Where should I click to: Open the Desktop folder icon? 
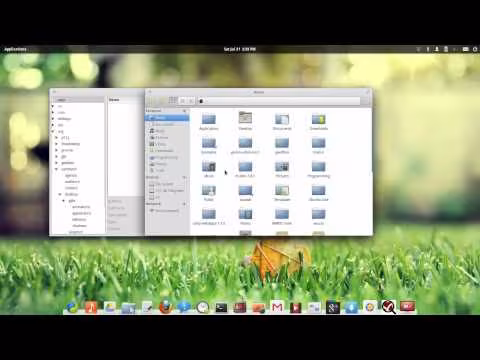pos(245,121)
